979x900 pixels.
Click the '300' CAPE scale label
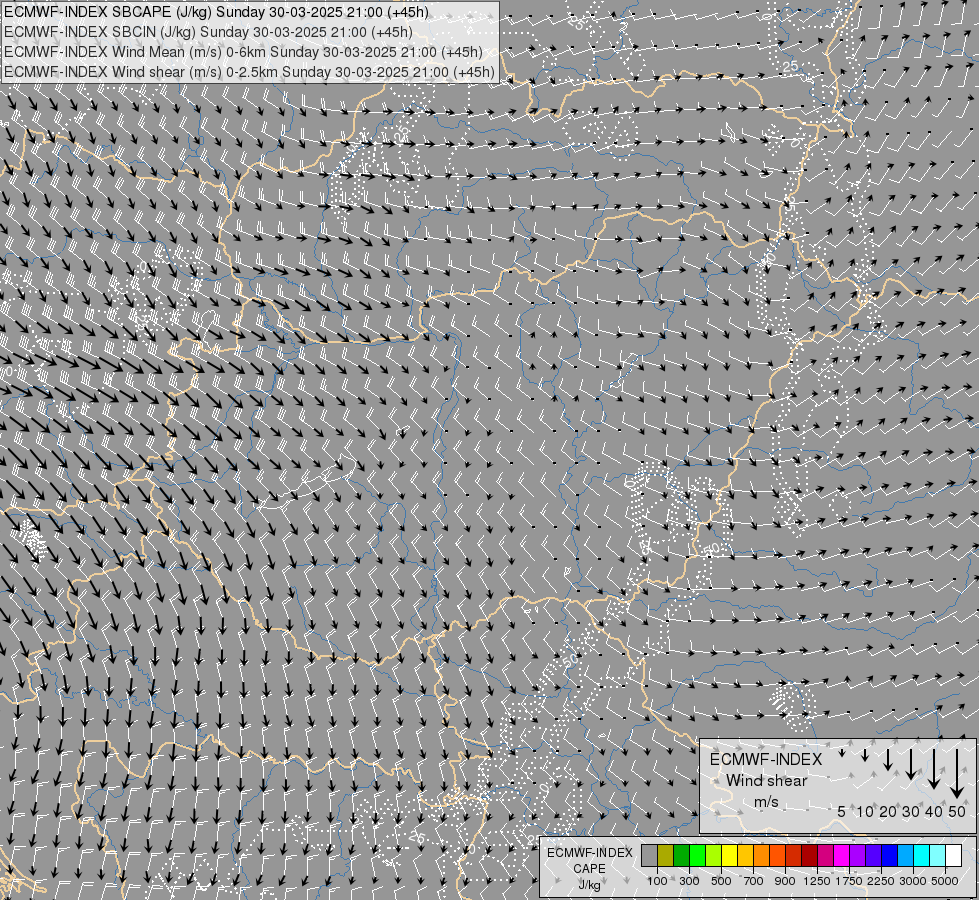[689, 881]
